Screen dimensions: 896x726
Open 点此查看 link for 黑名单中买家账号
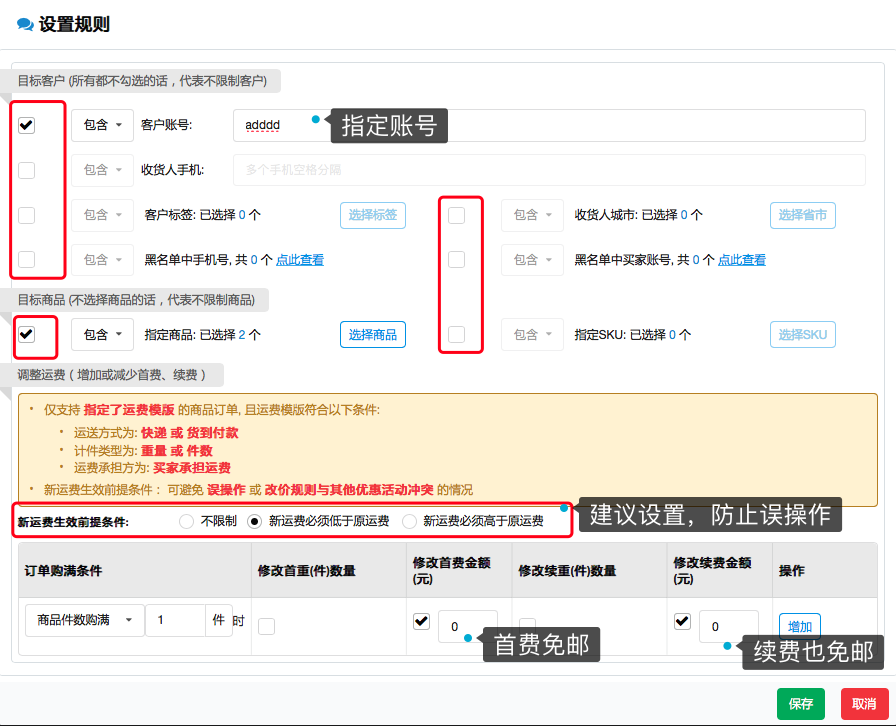click(x=742, y=260)
